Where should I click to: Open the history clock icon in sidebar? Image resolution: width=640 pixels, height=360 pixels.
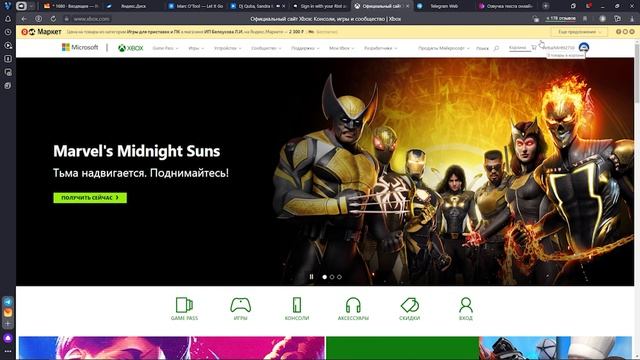point(8,32)
